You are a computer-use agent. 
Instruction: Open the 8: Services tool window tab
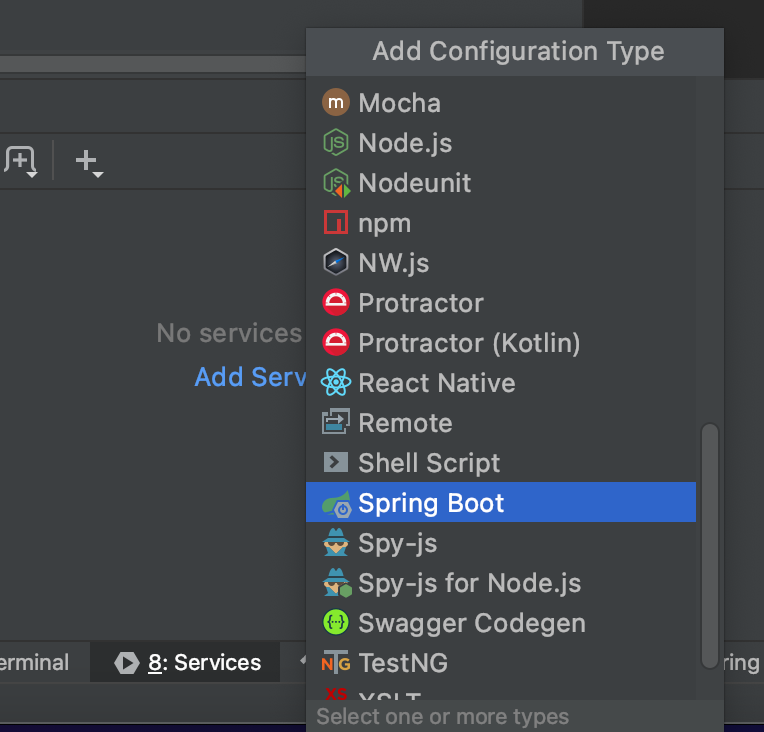[190, 663]
